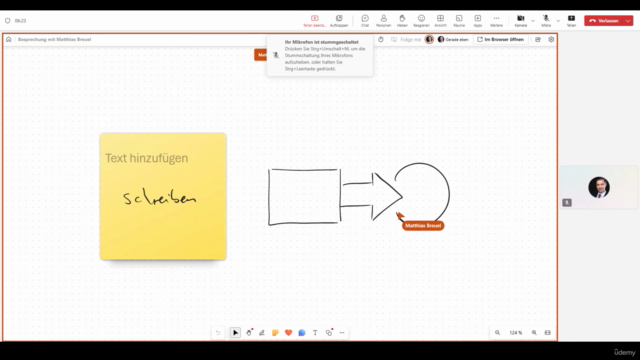Raise hand with Heben icon

[x=402, y=21]
